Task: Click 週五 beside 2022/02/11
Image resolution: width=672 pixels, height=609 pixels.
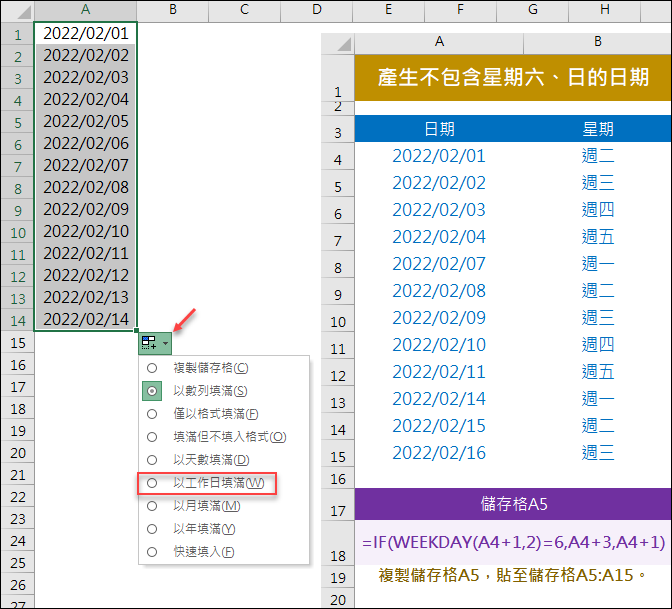Action: [597, 372]
